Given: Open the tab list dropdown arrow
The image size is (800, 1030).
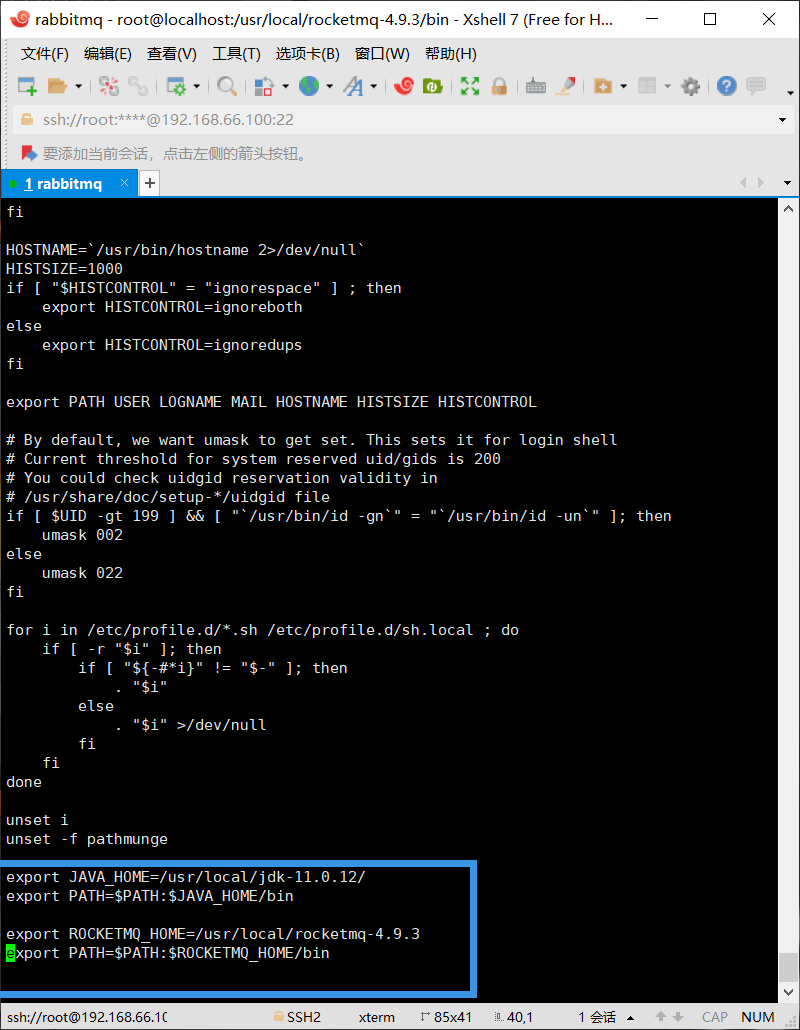Looking at the screenshot, I should (x=787, y=183).
